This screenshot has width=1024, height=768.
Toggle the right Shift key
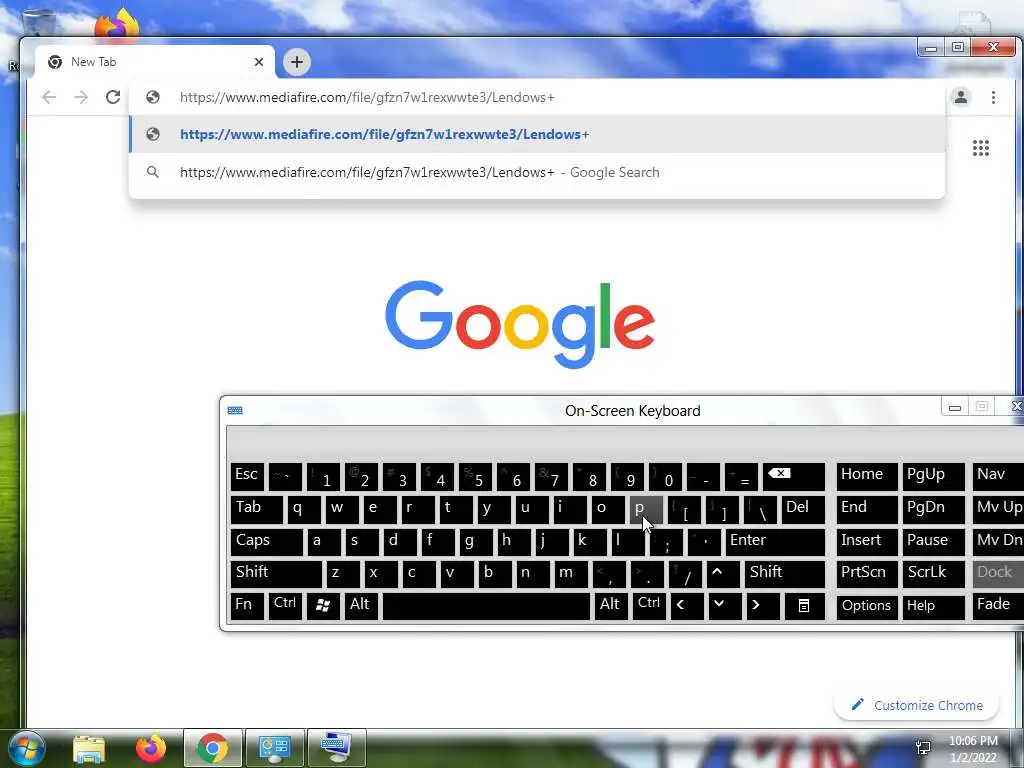(784, 573)
